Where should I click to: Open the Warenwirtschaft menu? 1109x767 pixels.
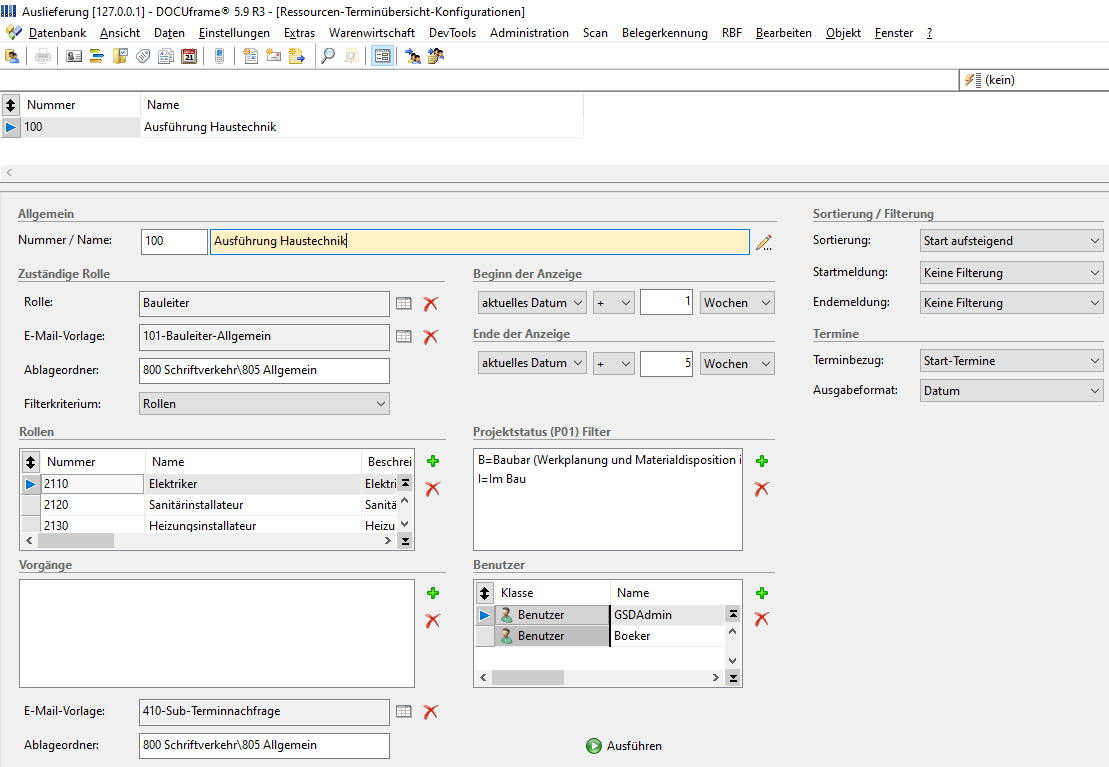pos(372,33)
